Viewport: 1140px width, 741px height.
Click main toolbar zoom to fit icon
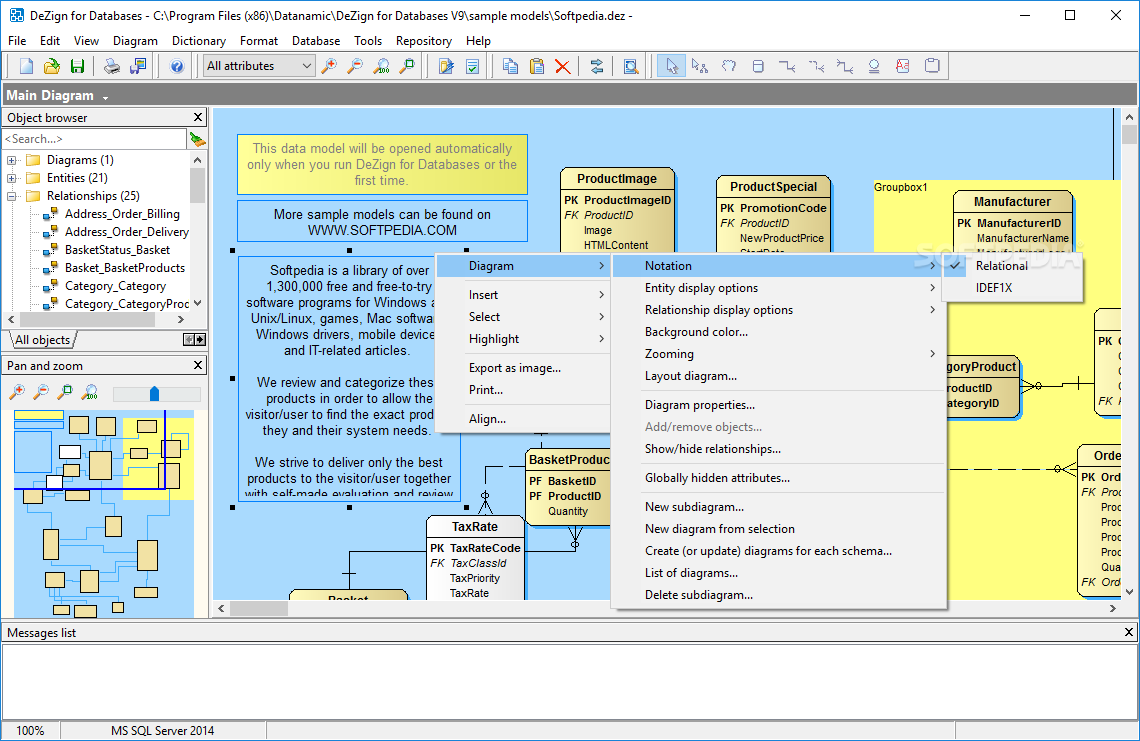click(408, 66)
